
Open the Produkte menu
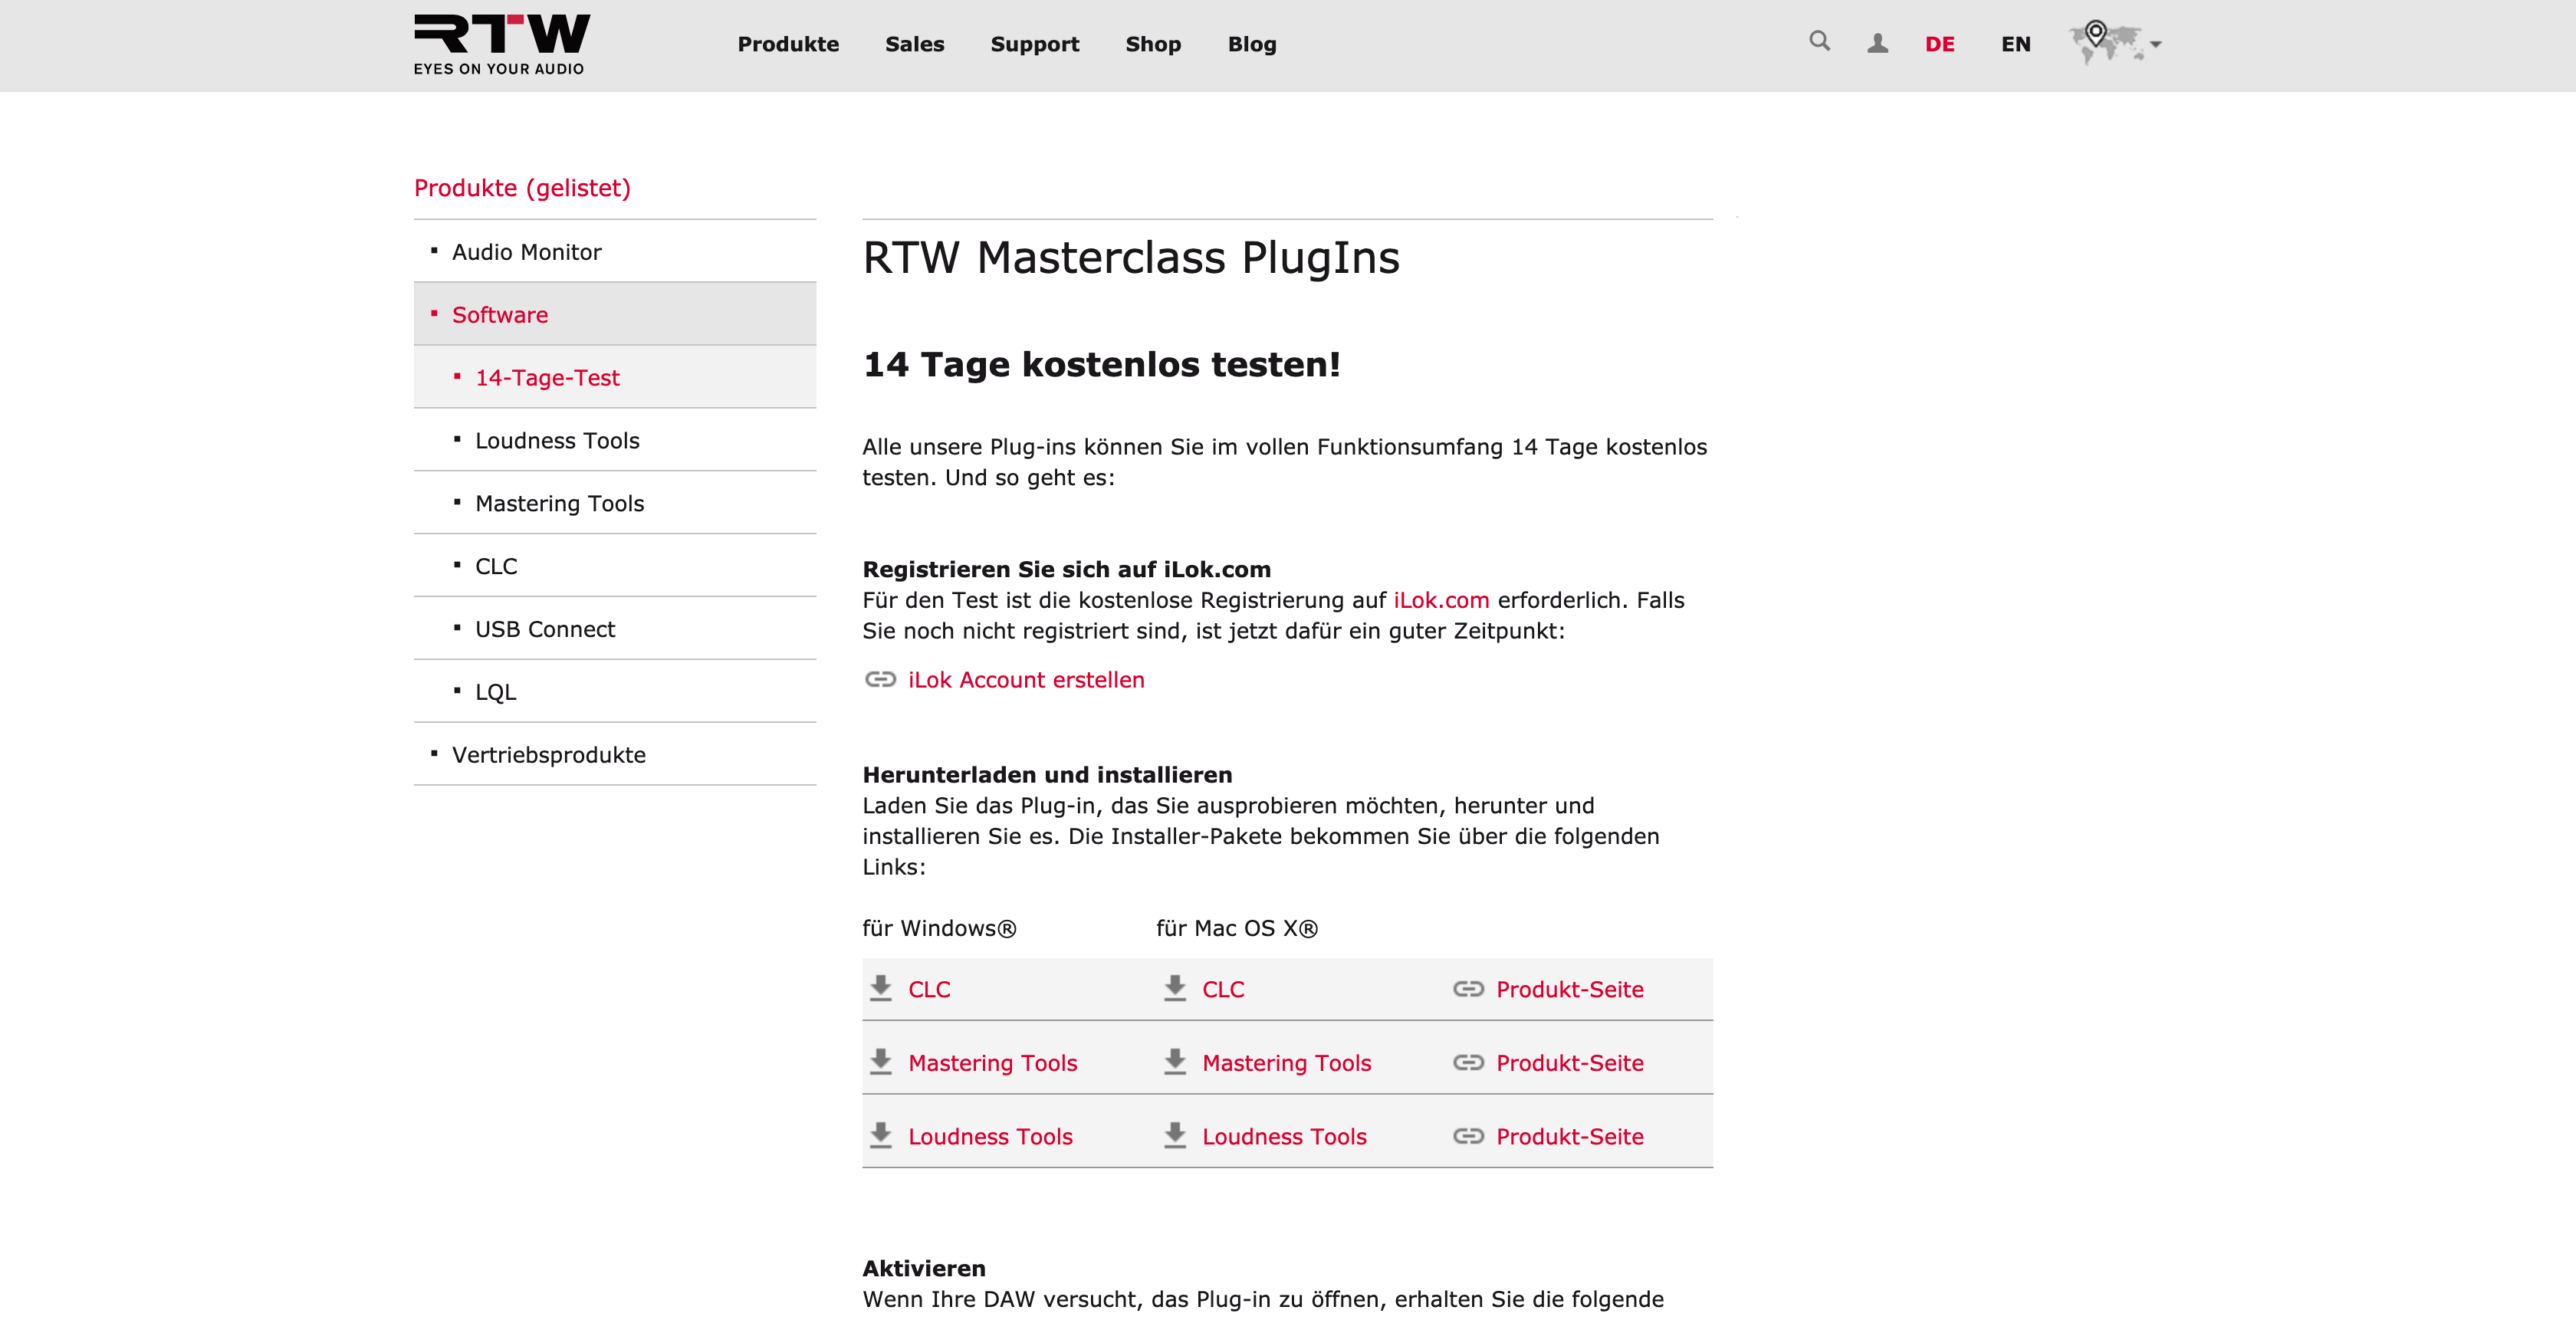pos(788,44)
